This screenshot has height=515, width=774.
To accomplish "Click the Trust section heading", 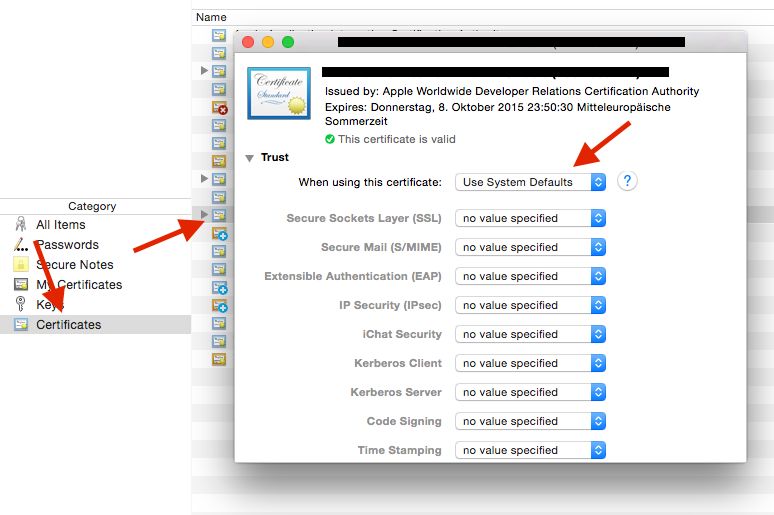I will (274, 158).
